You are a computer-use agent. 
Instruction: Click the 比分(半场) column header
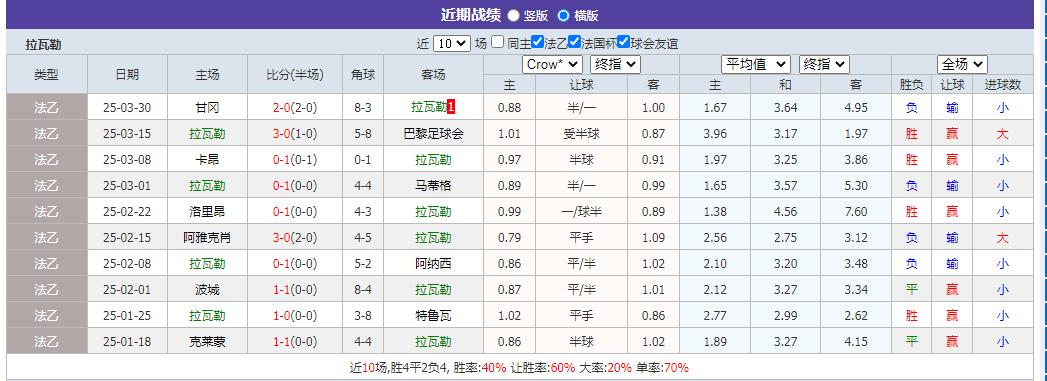tap(294, 75)
